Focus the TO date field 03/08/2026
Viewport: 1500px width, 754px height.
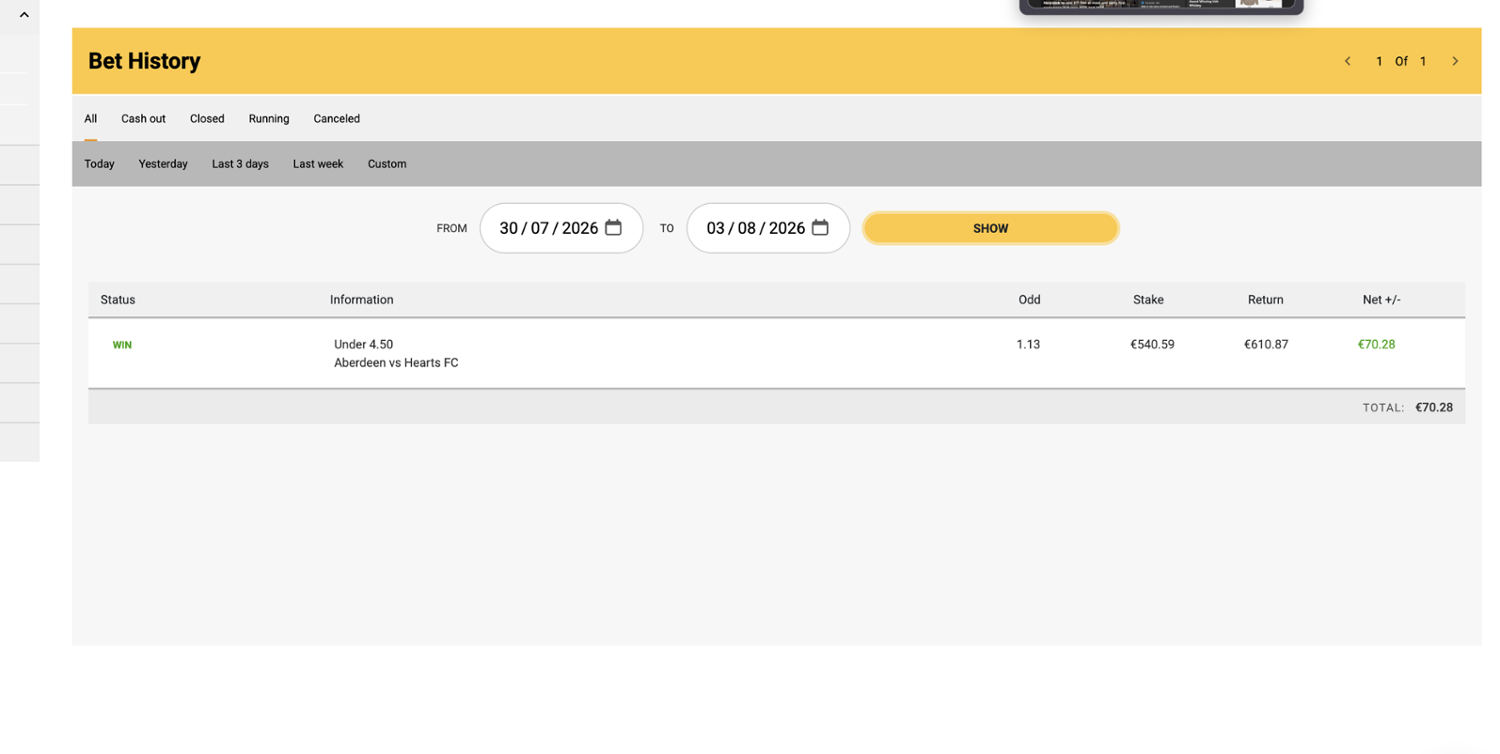768,228
